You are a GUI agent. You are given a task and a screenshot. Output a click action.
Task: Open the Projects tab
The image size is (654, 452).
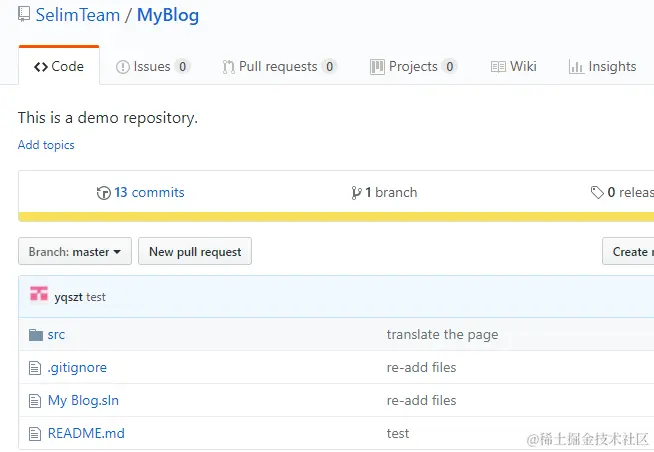pos(413,66)
